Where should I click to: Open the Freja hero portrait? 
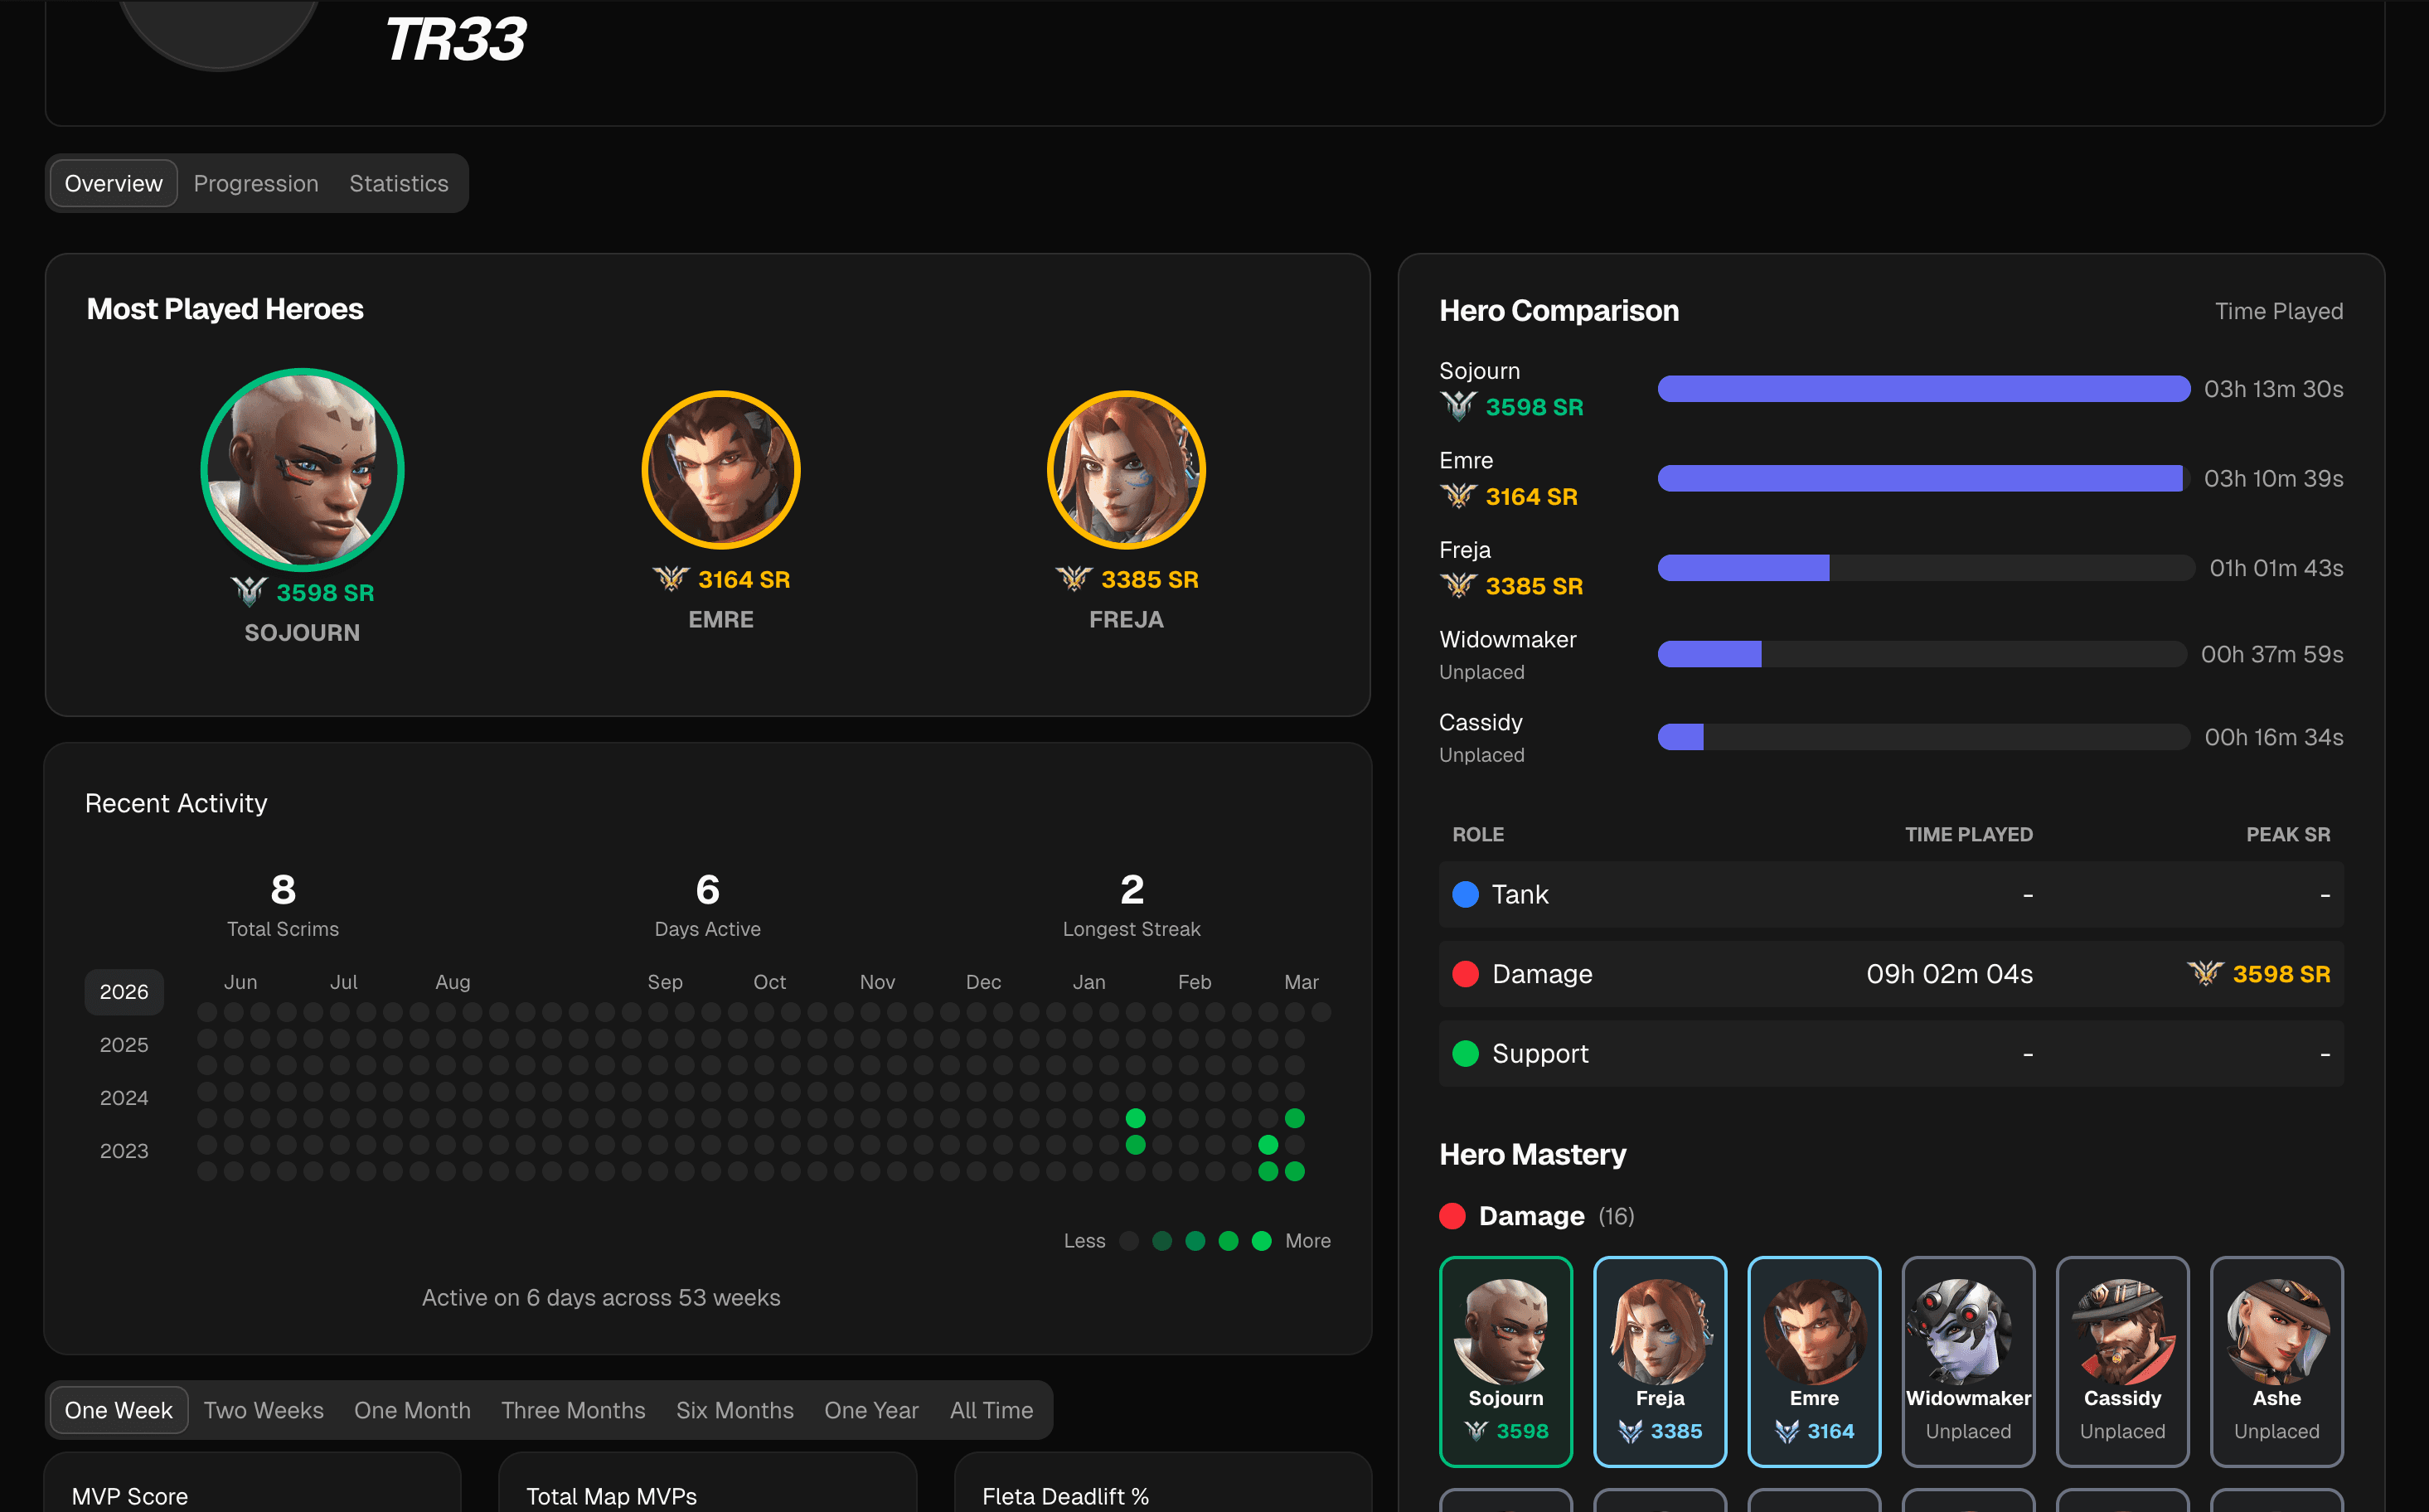tap(1126, 470)
